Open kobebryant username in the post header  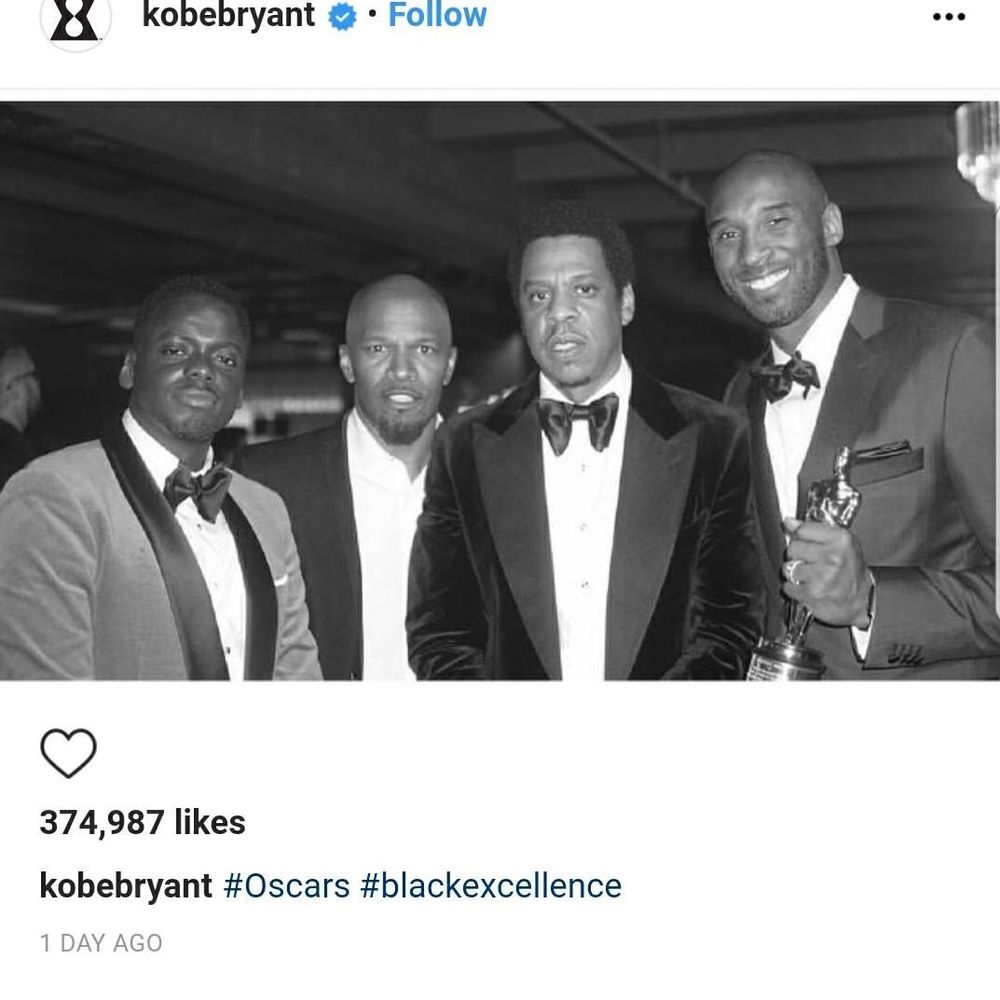pyautogui.click(x=229, y=15)
